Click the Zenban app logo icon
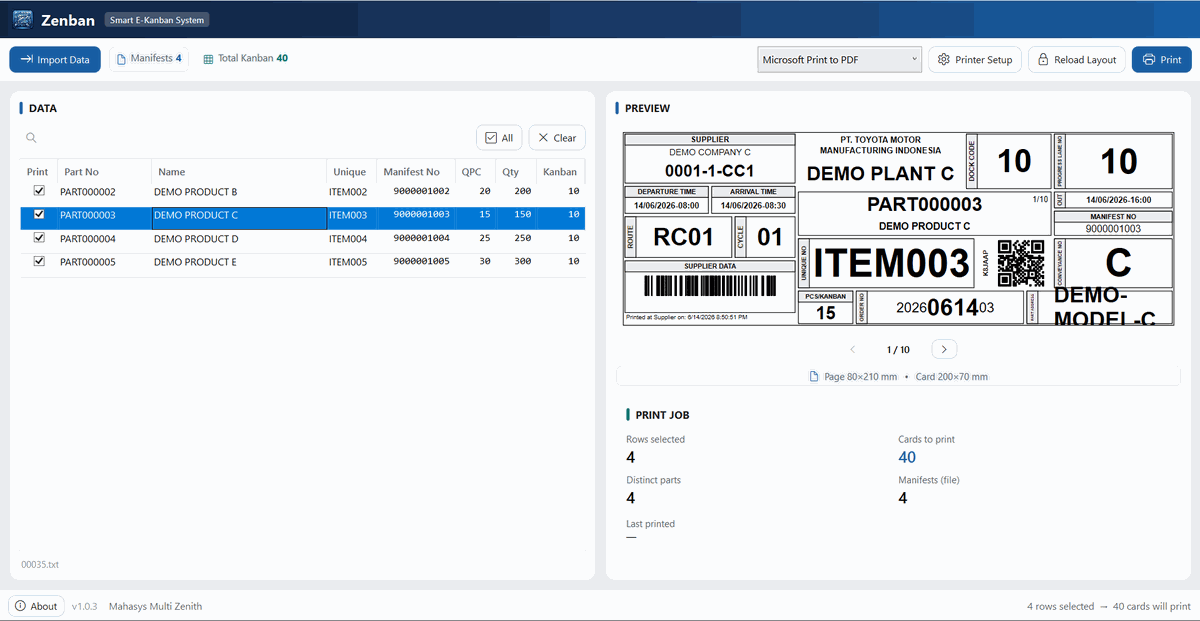This screenshot has height=621, width=1200. pyautogui.click(x=21, y=19)
